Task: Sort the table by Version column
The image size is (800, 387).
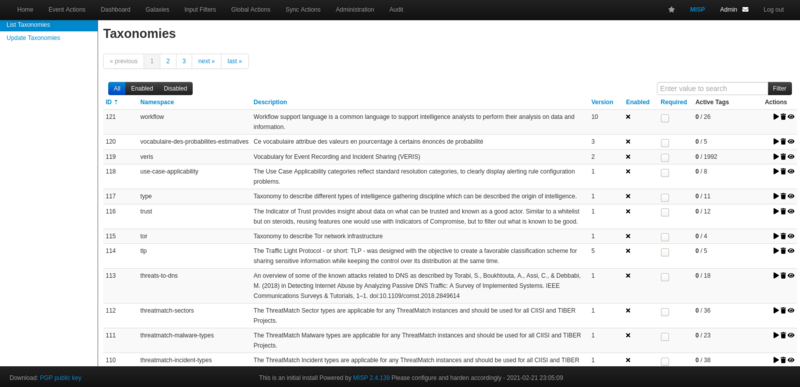Action: (x=602, y=102)
